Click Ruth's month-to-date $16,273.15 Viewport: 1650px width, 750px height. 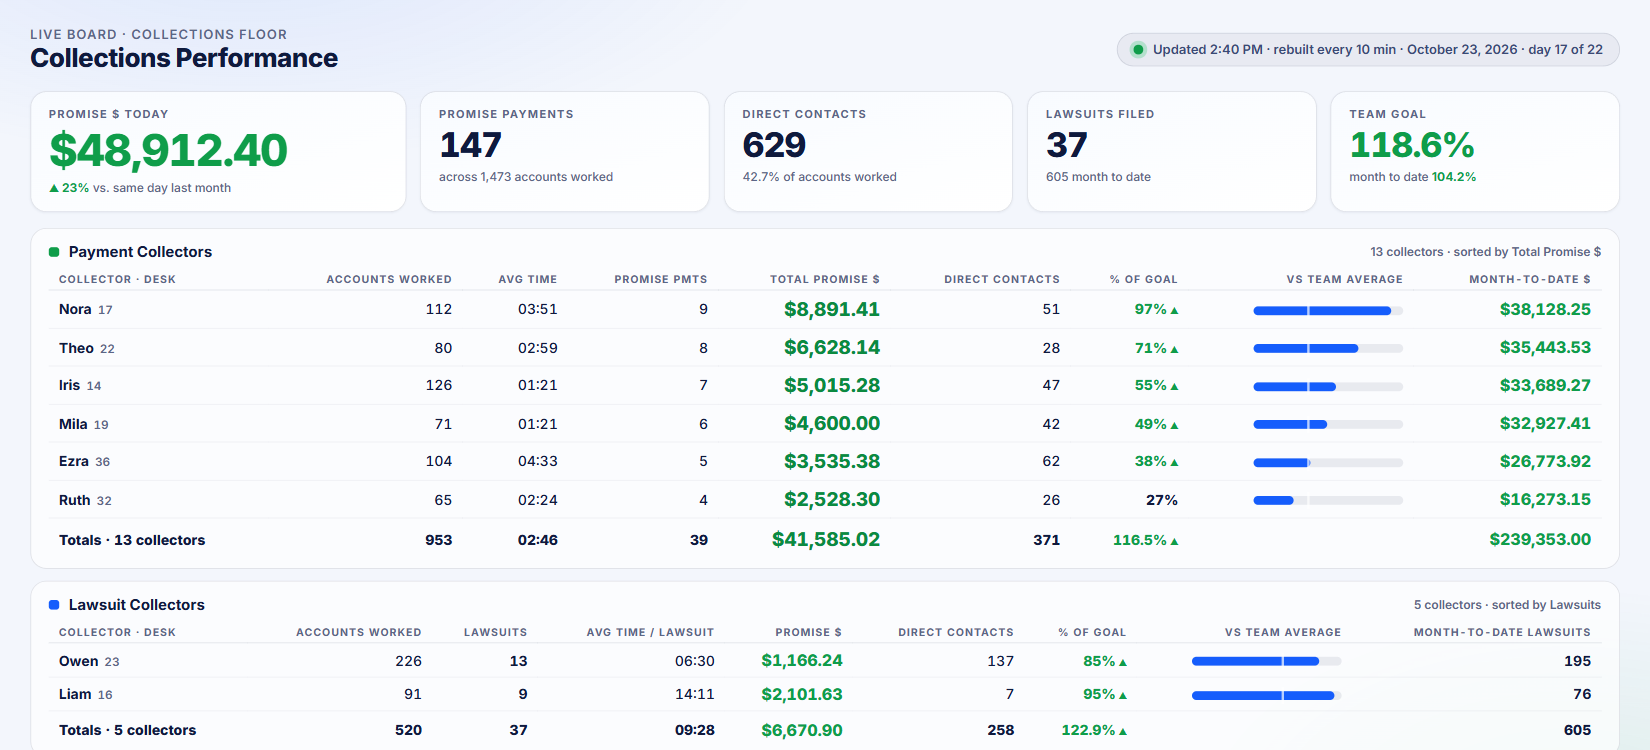click(x=1545, y=500)
